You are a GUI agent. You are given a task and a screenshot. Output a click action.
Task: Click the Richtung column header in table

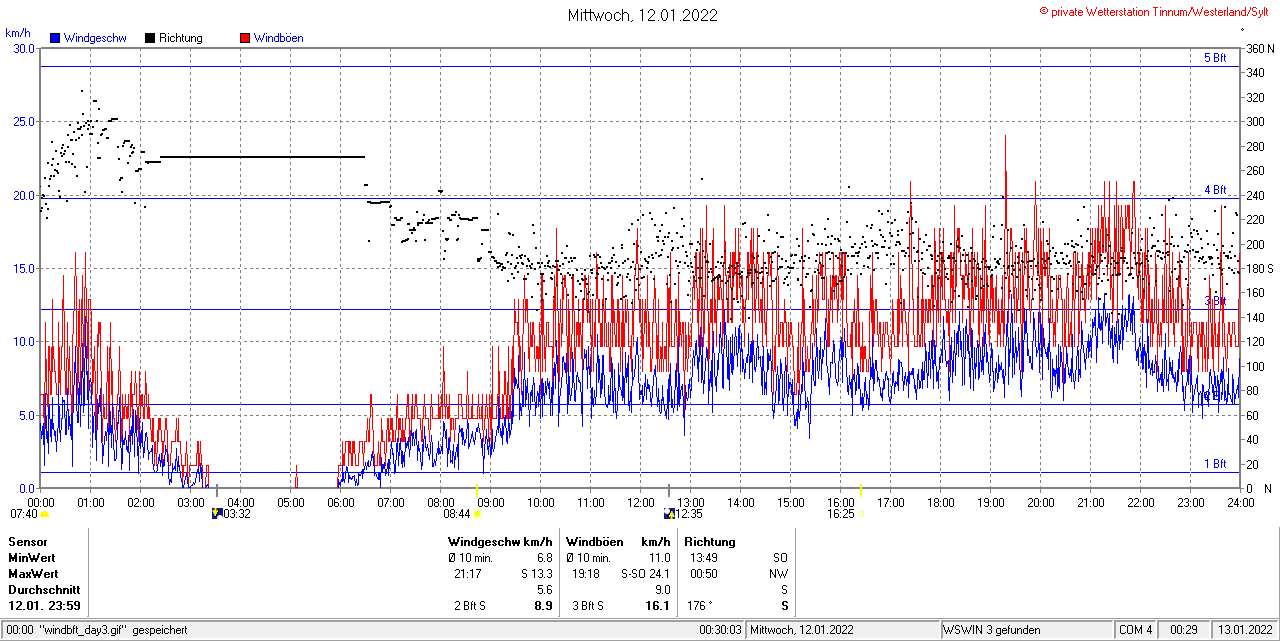710,542
